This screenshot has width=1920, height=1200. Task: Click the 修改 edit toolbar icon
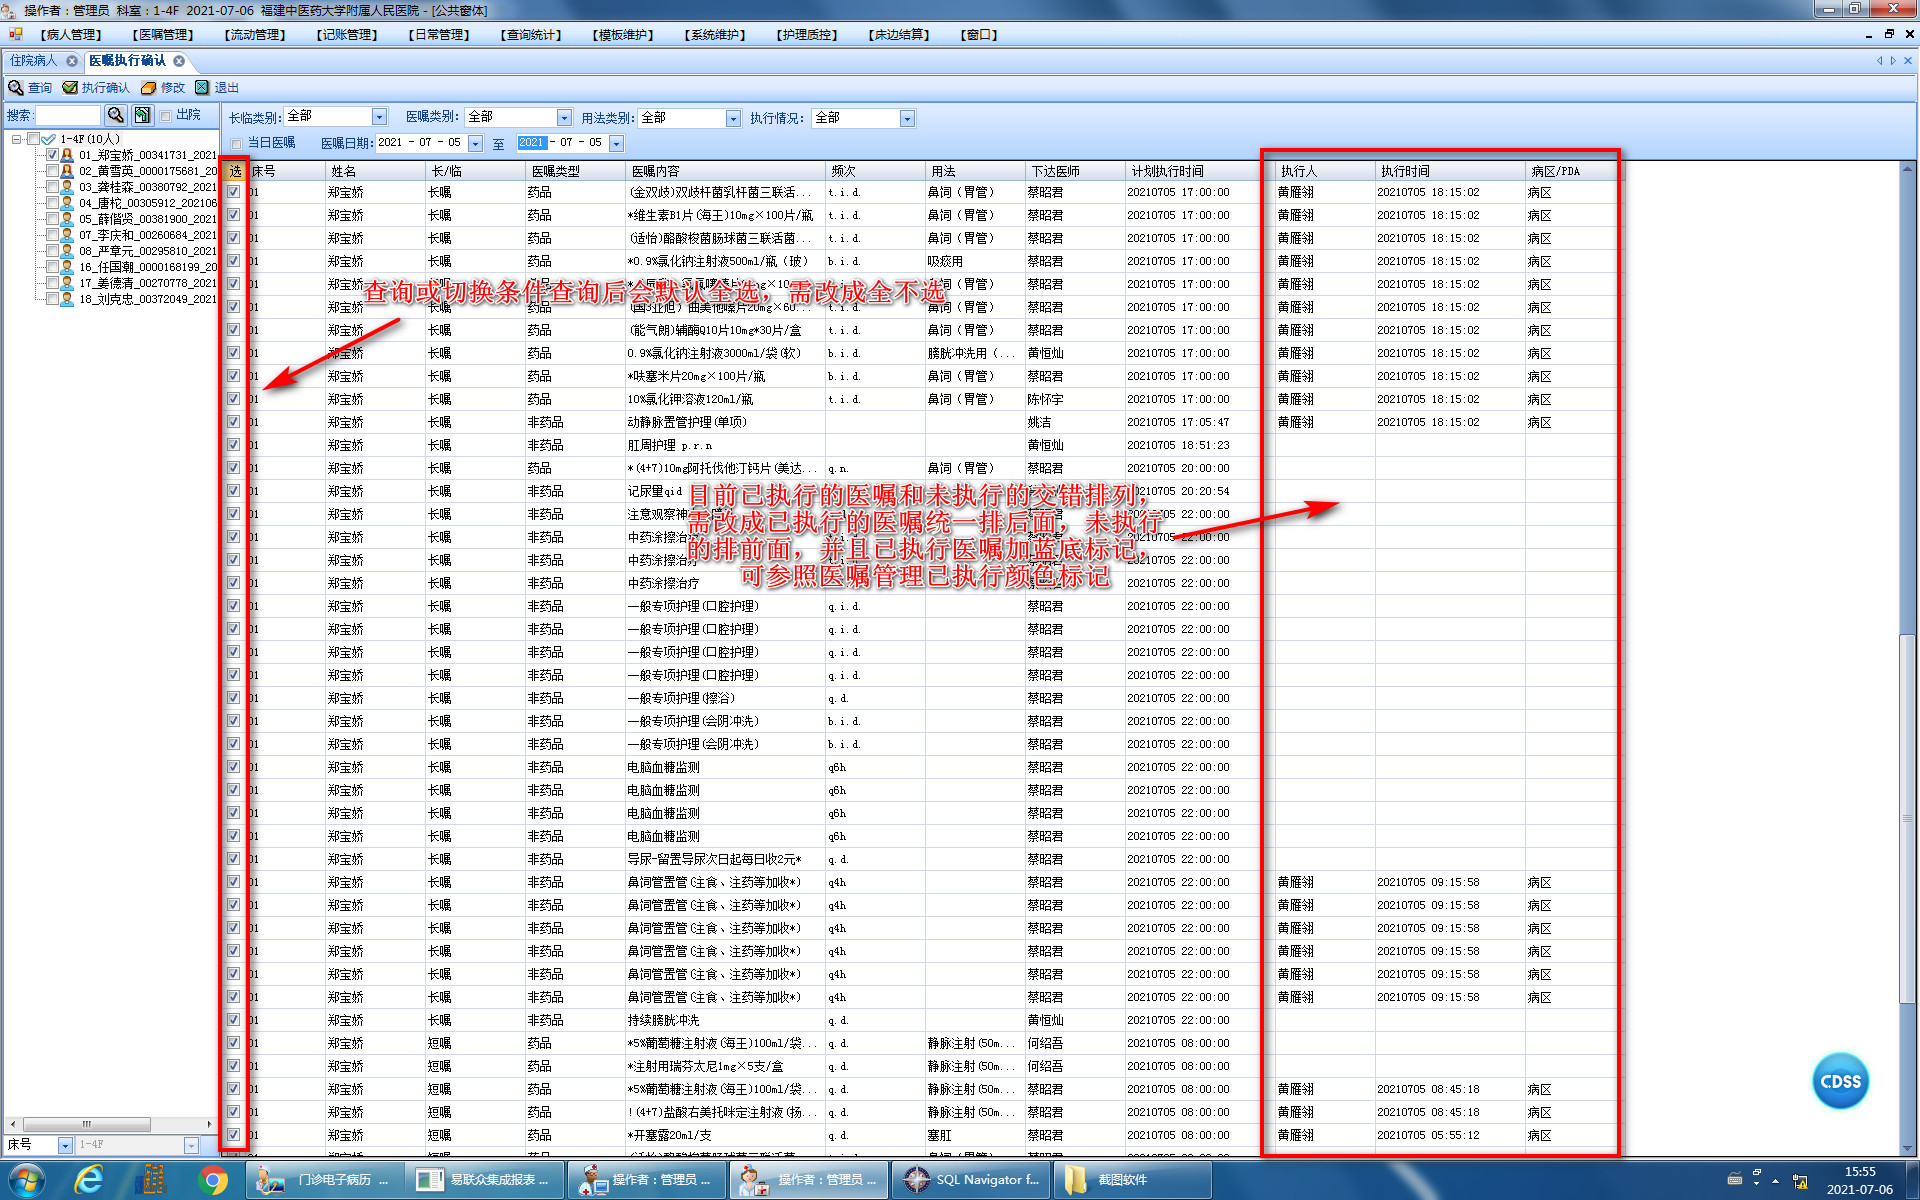(x=149, y=88)
